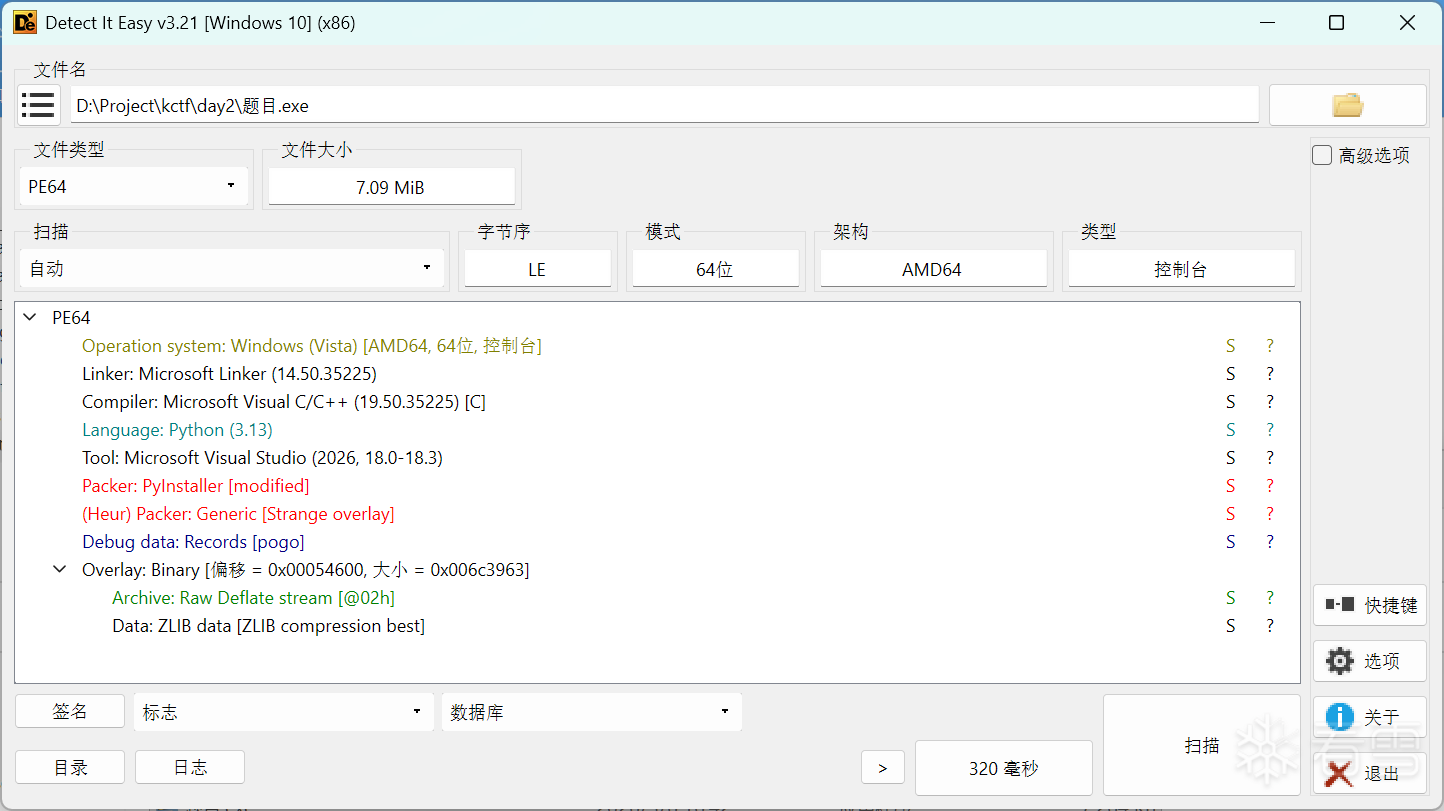This screenshot has height=811, width=1444.
Task: Click the ? link on the Operation system row
Action: (x=1270, y=346)
